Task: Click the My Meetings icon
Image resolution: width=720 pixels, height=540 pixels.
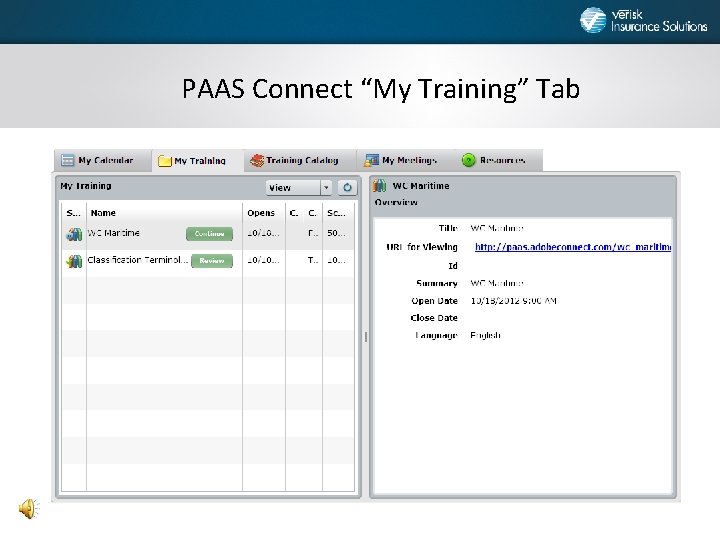Action: click(371, 160)
